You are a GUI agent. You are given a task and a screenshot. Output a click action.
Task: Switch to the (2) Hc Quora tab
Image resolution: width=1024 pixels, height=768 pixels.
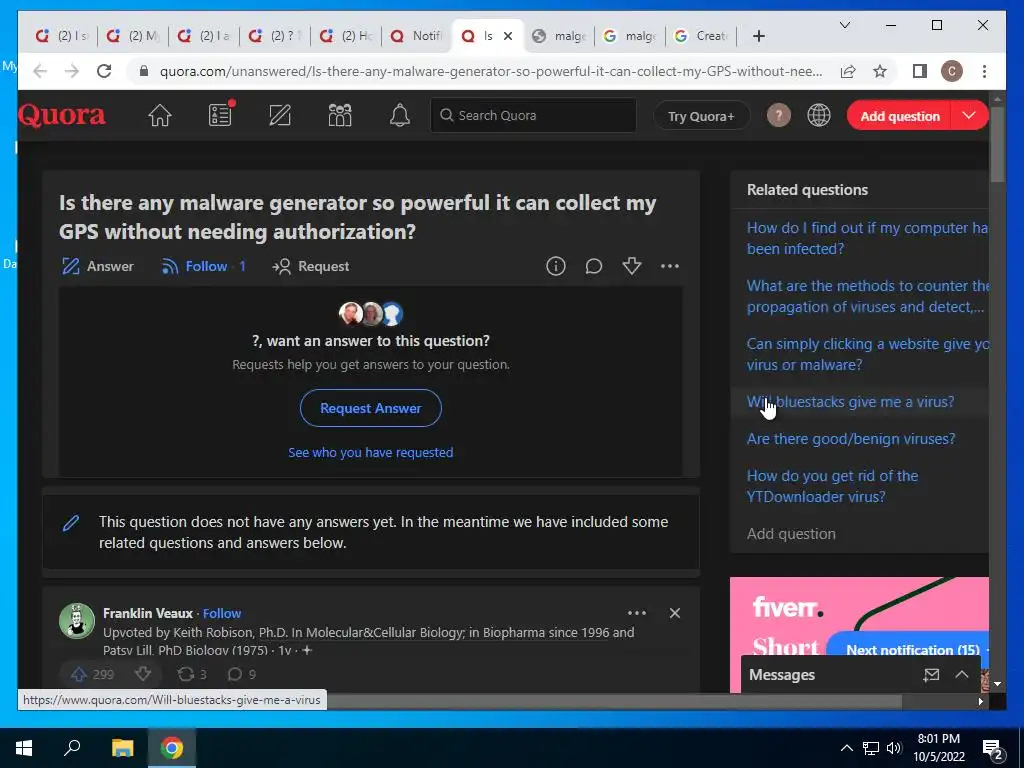coord(346,36)
